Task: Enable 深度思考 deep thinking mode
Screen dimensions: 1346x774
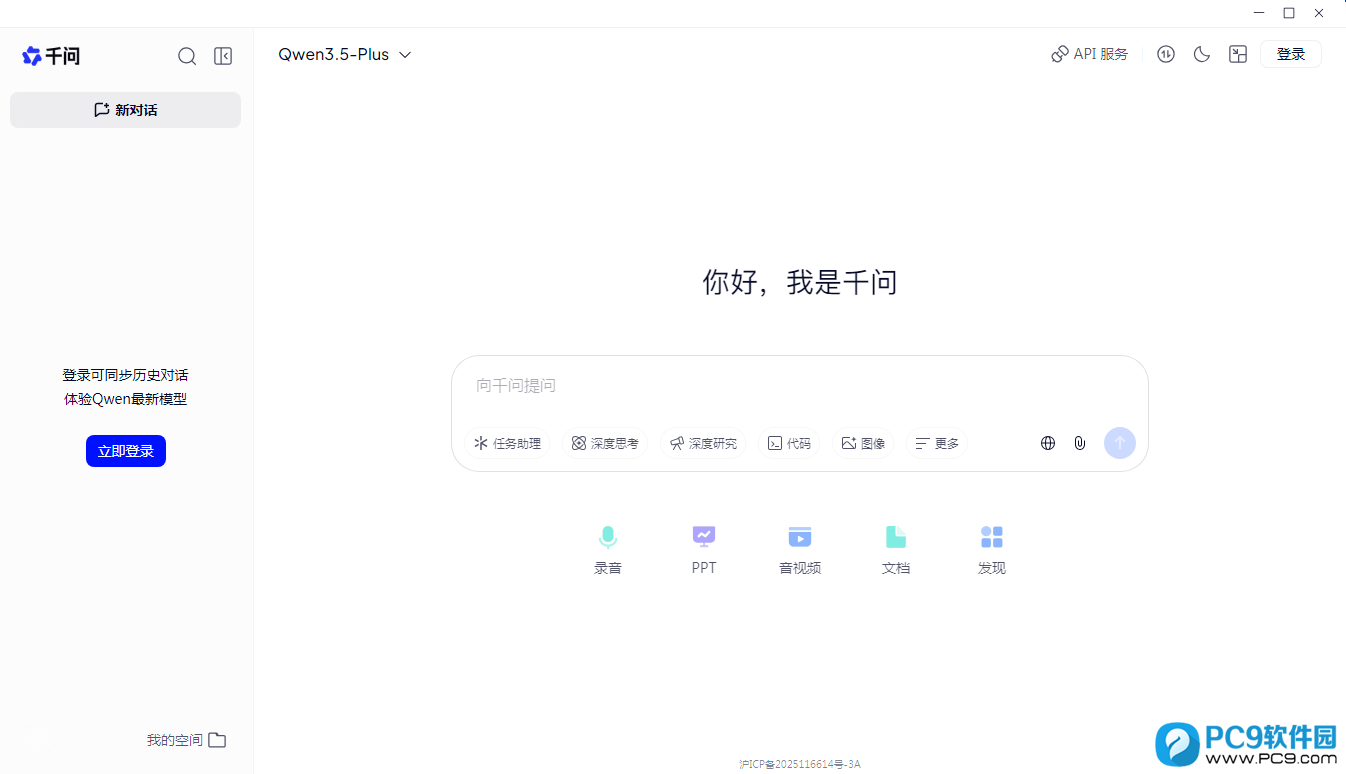Action: [605, 442]
